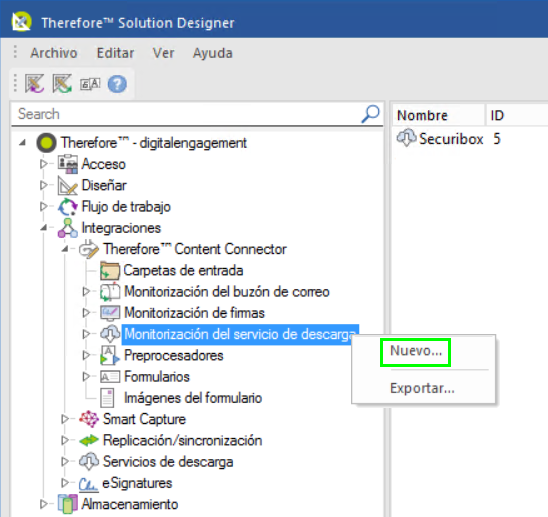Click the eSignatures signature icon
This screenshot has width=548, height=517.
point(88,484)
